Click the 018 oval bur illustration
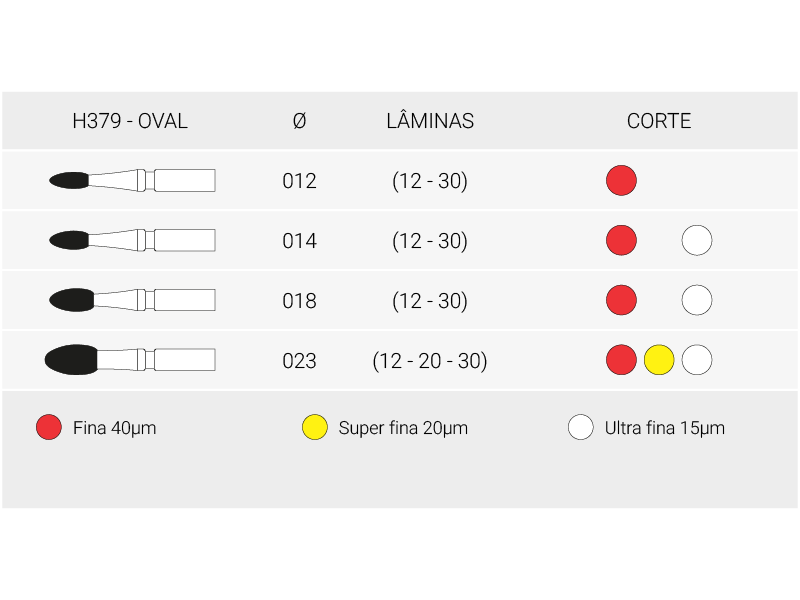Viewport: 800px width, 600px height. click(132, 300)
